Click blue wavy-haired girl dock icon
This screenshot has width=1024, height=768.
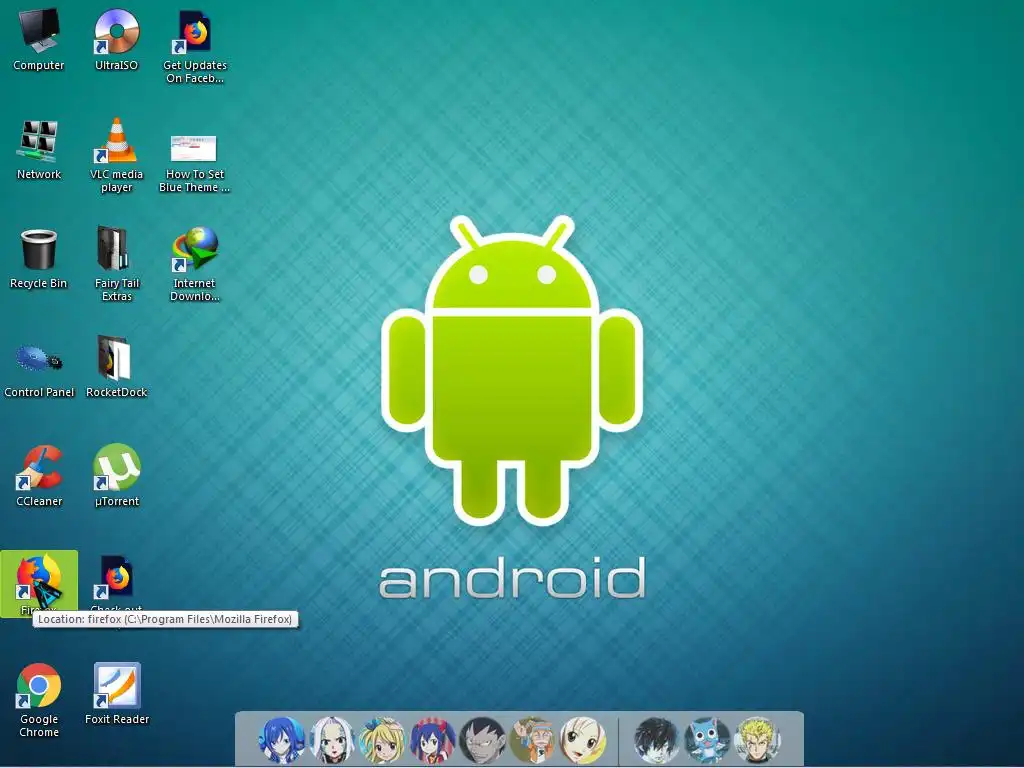[281, 741]
